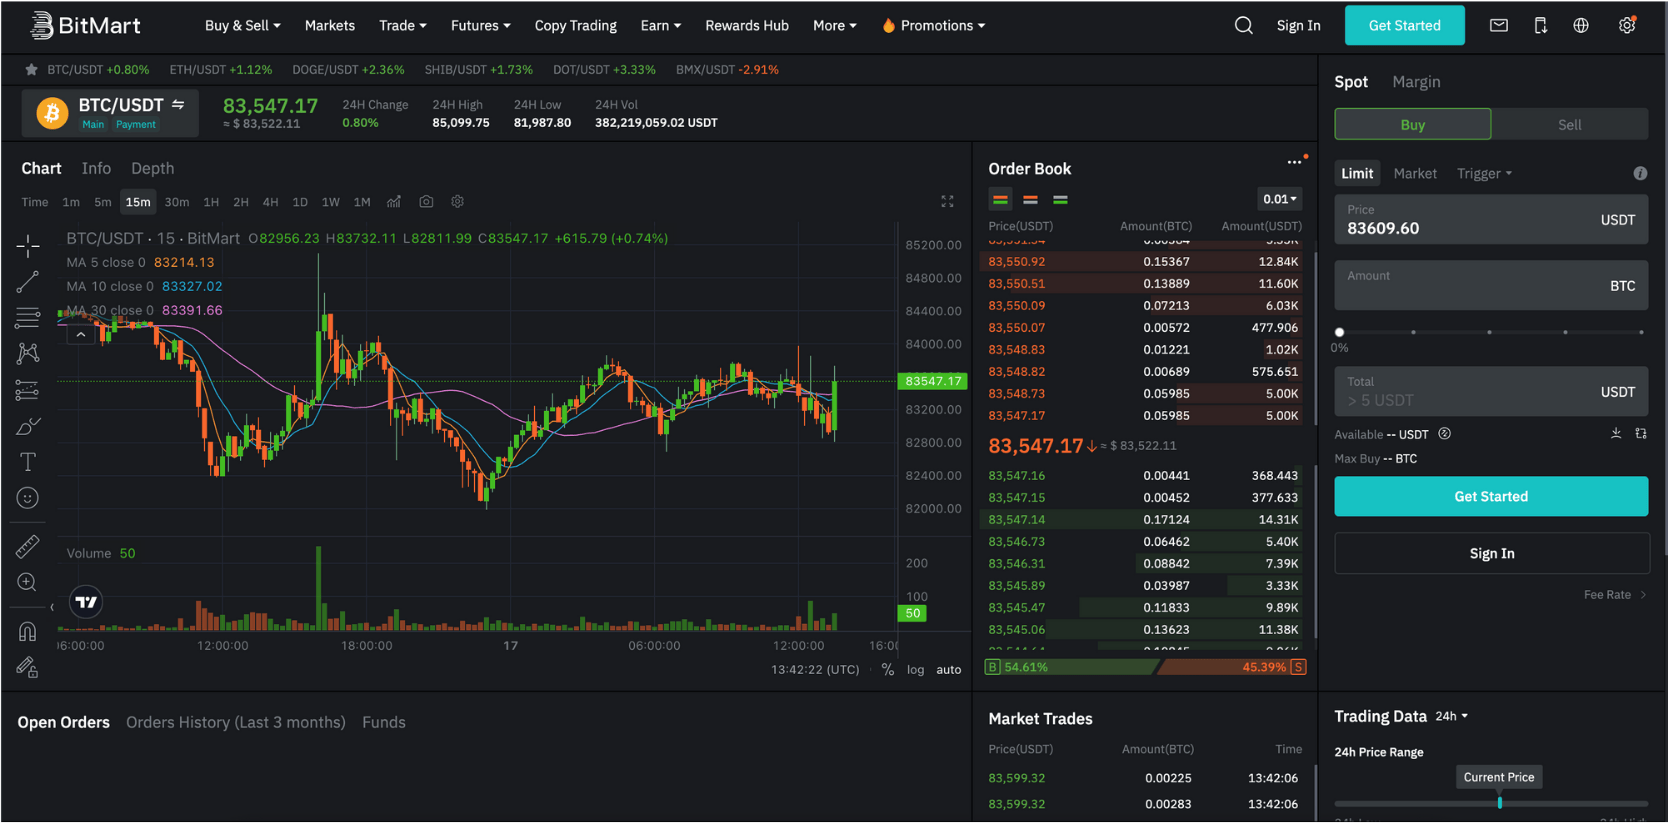Open the Rewards Hub link
This screenshot has height=824, width=1668.
tap(746, 26)
